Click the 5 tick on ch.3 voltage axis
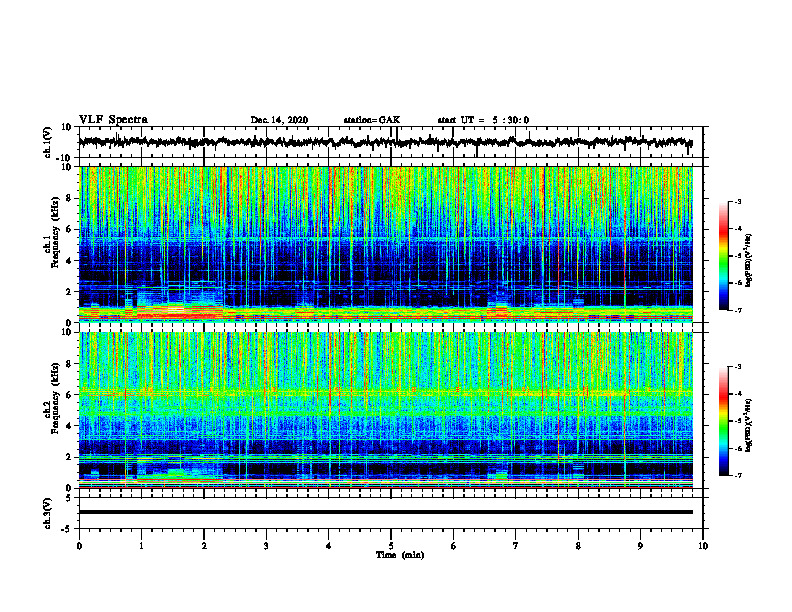The width and height of the screenshot is (792, 612). (69, 498)
